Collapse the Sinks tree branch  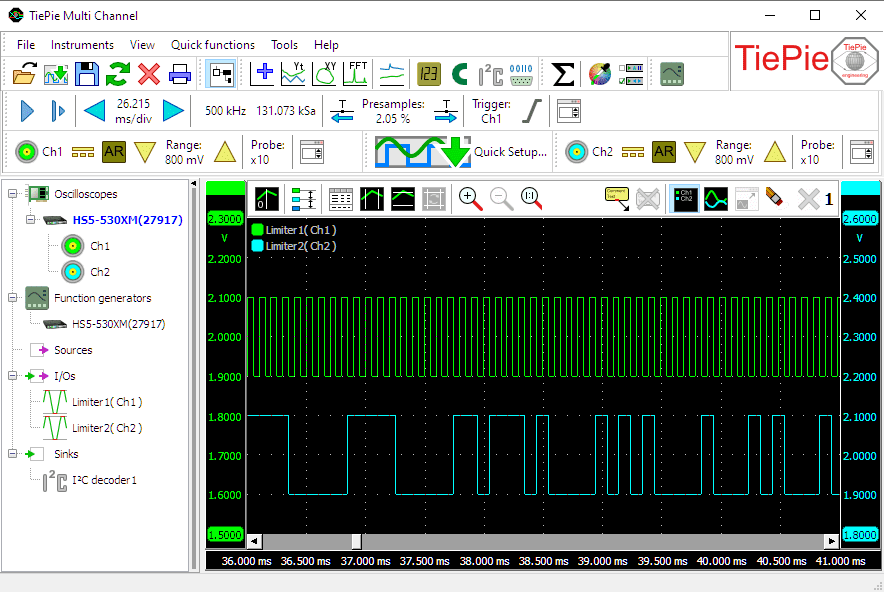pyautogui.click(x=10, y=454)
